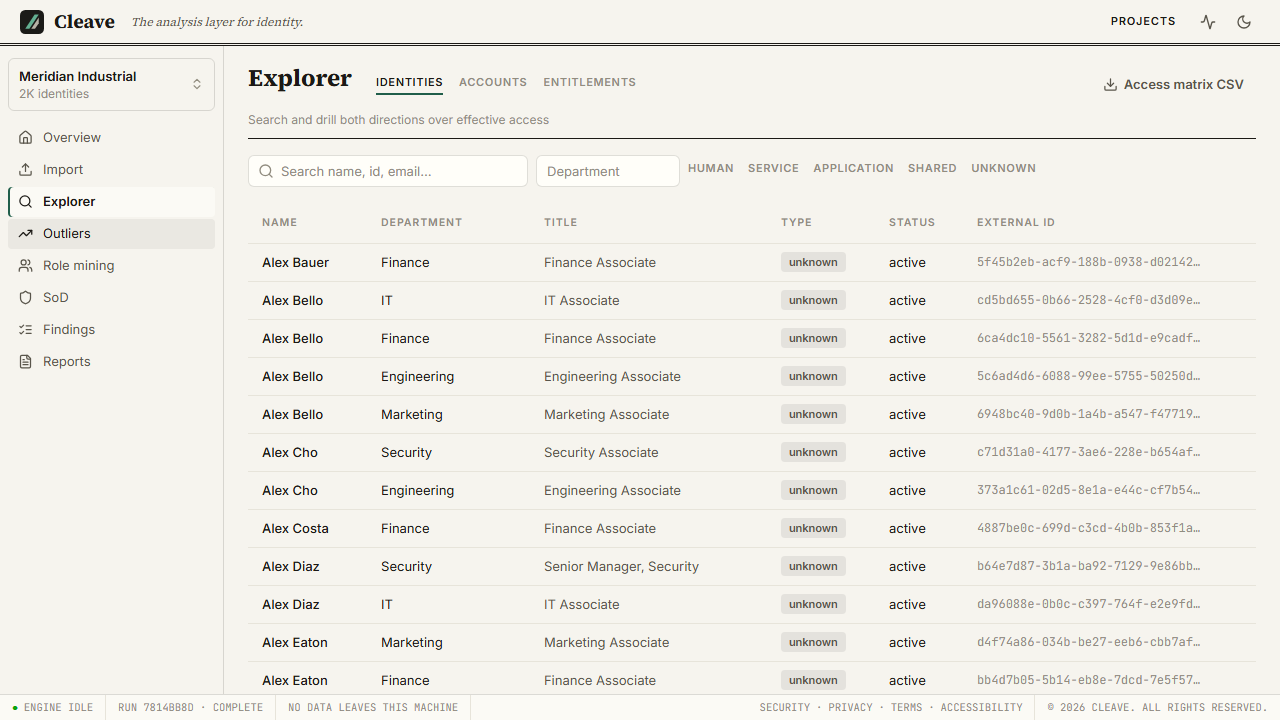
Task: Toggle the Service type filter
Action: click(773, 168)
